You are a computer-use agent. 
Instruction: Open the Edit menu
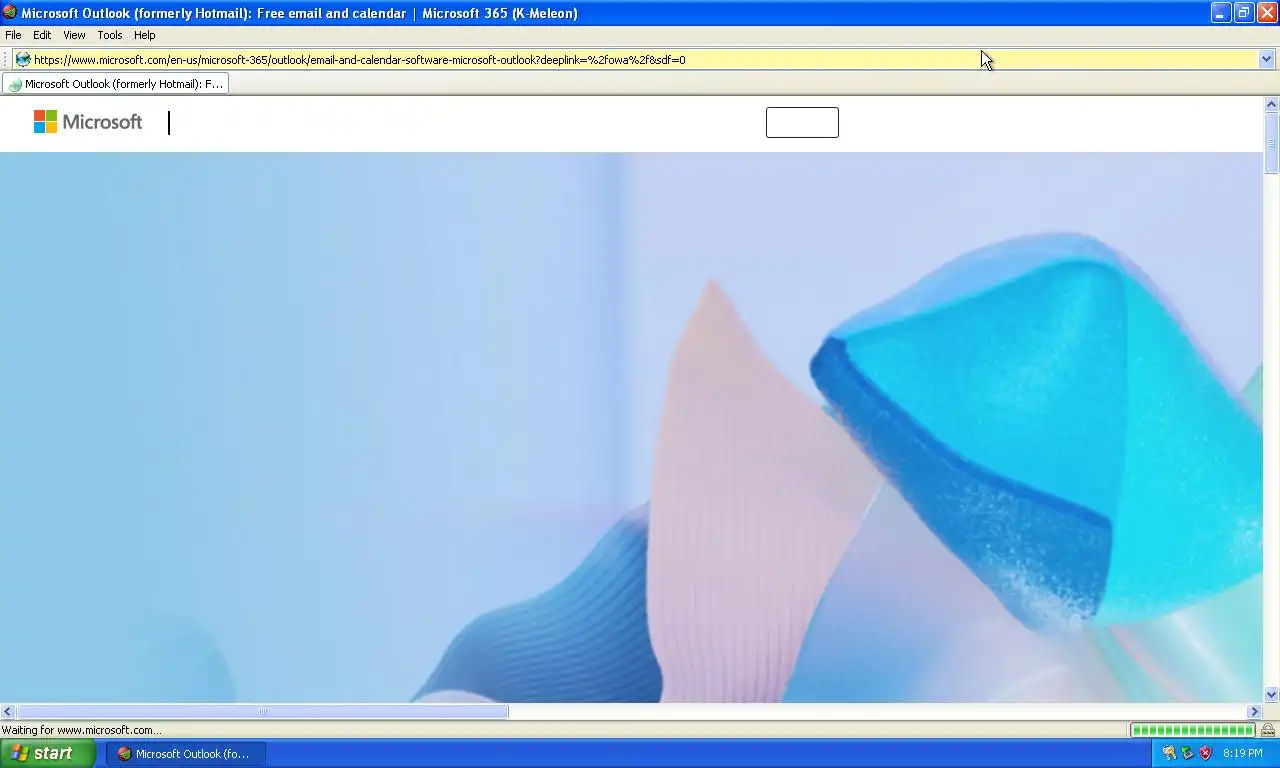tap(42, 35)
